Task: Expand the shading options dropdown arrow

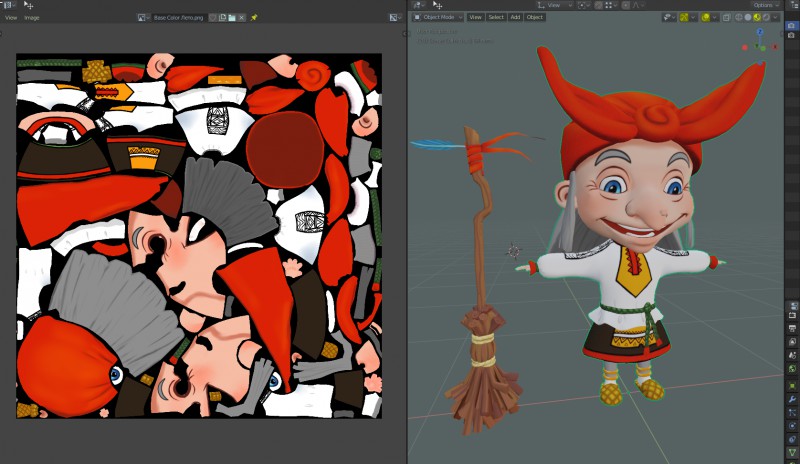Action: [x=776, y=17]
